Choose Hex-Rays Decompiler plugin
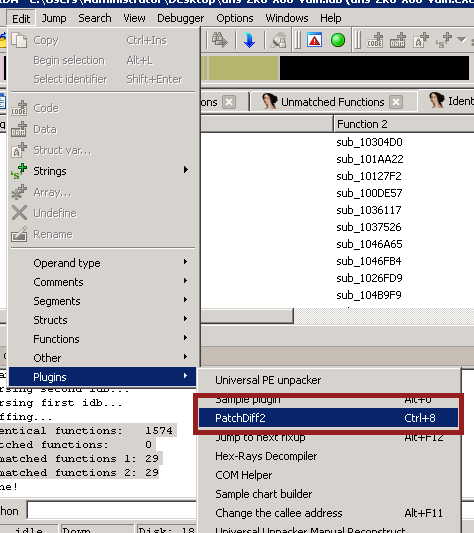The width and height of the screenshot is (474, 533). [328, 456]
